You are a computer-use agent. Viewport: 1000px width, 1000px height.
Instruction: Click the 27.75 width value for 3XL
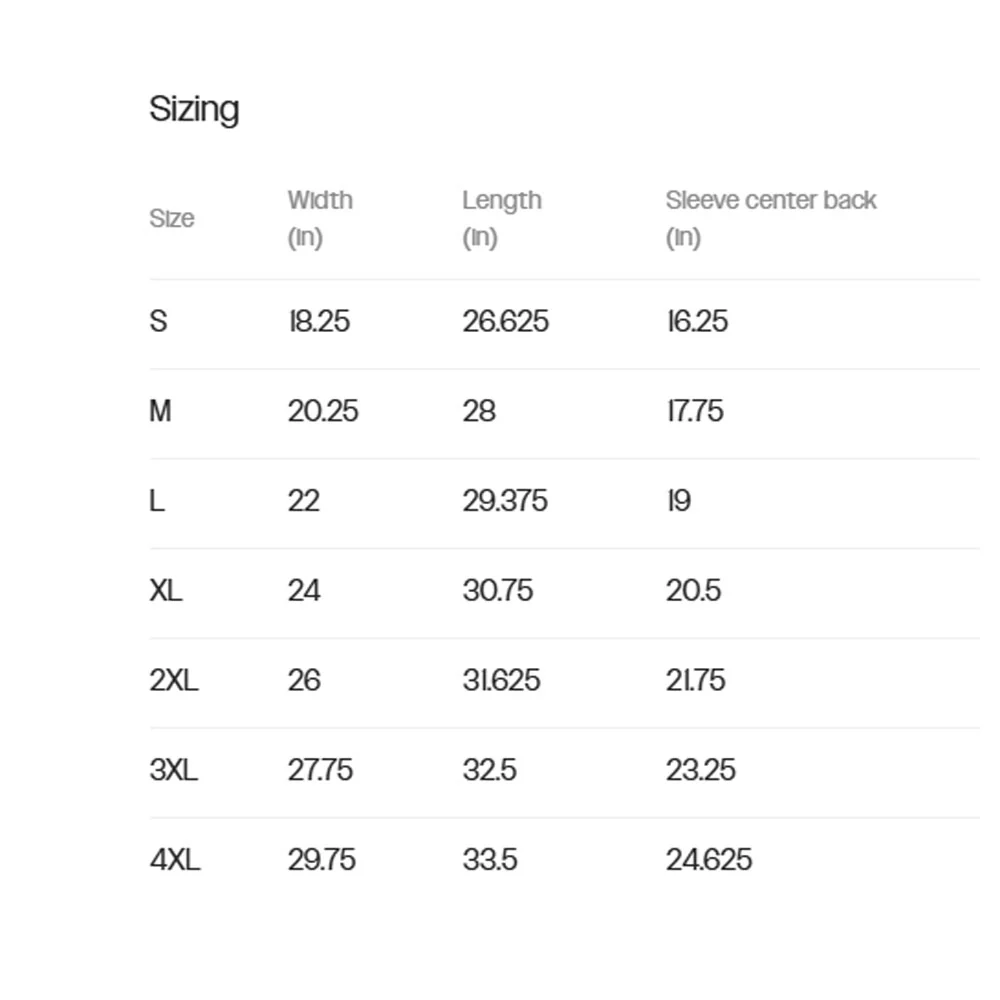(320, 770)
